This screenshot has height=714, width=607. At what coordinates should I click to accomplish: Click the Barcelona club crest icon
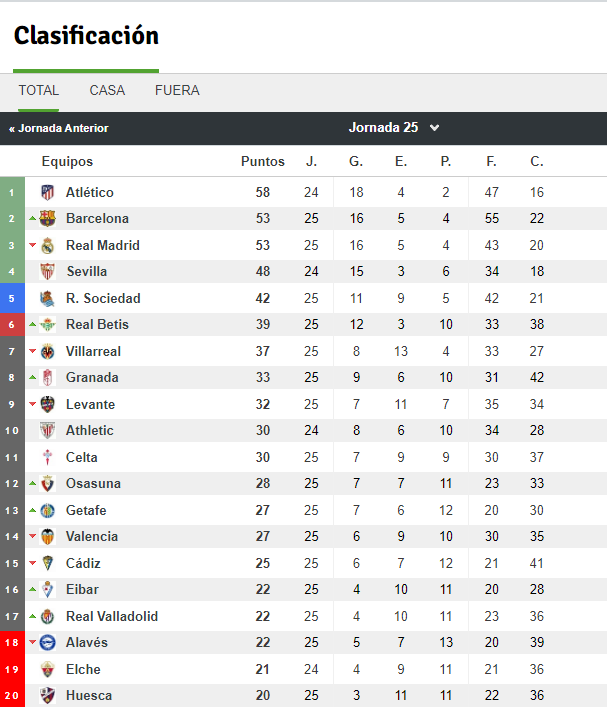click(47, 219)
